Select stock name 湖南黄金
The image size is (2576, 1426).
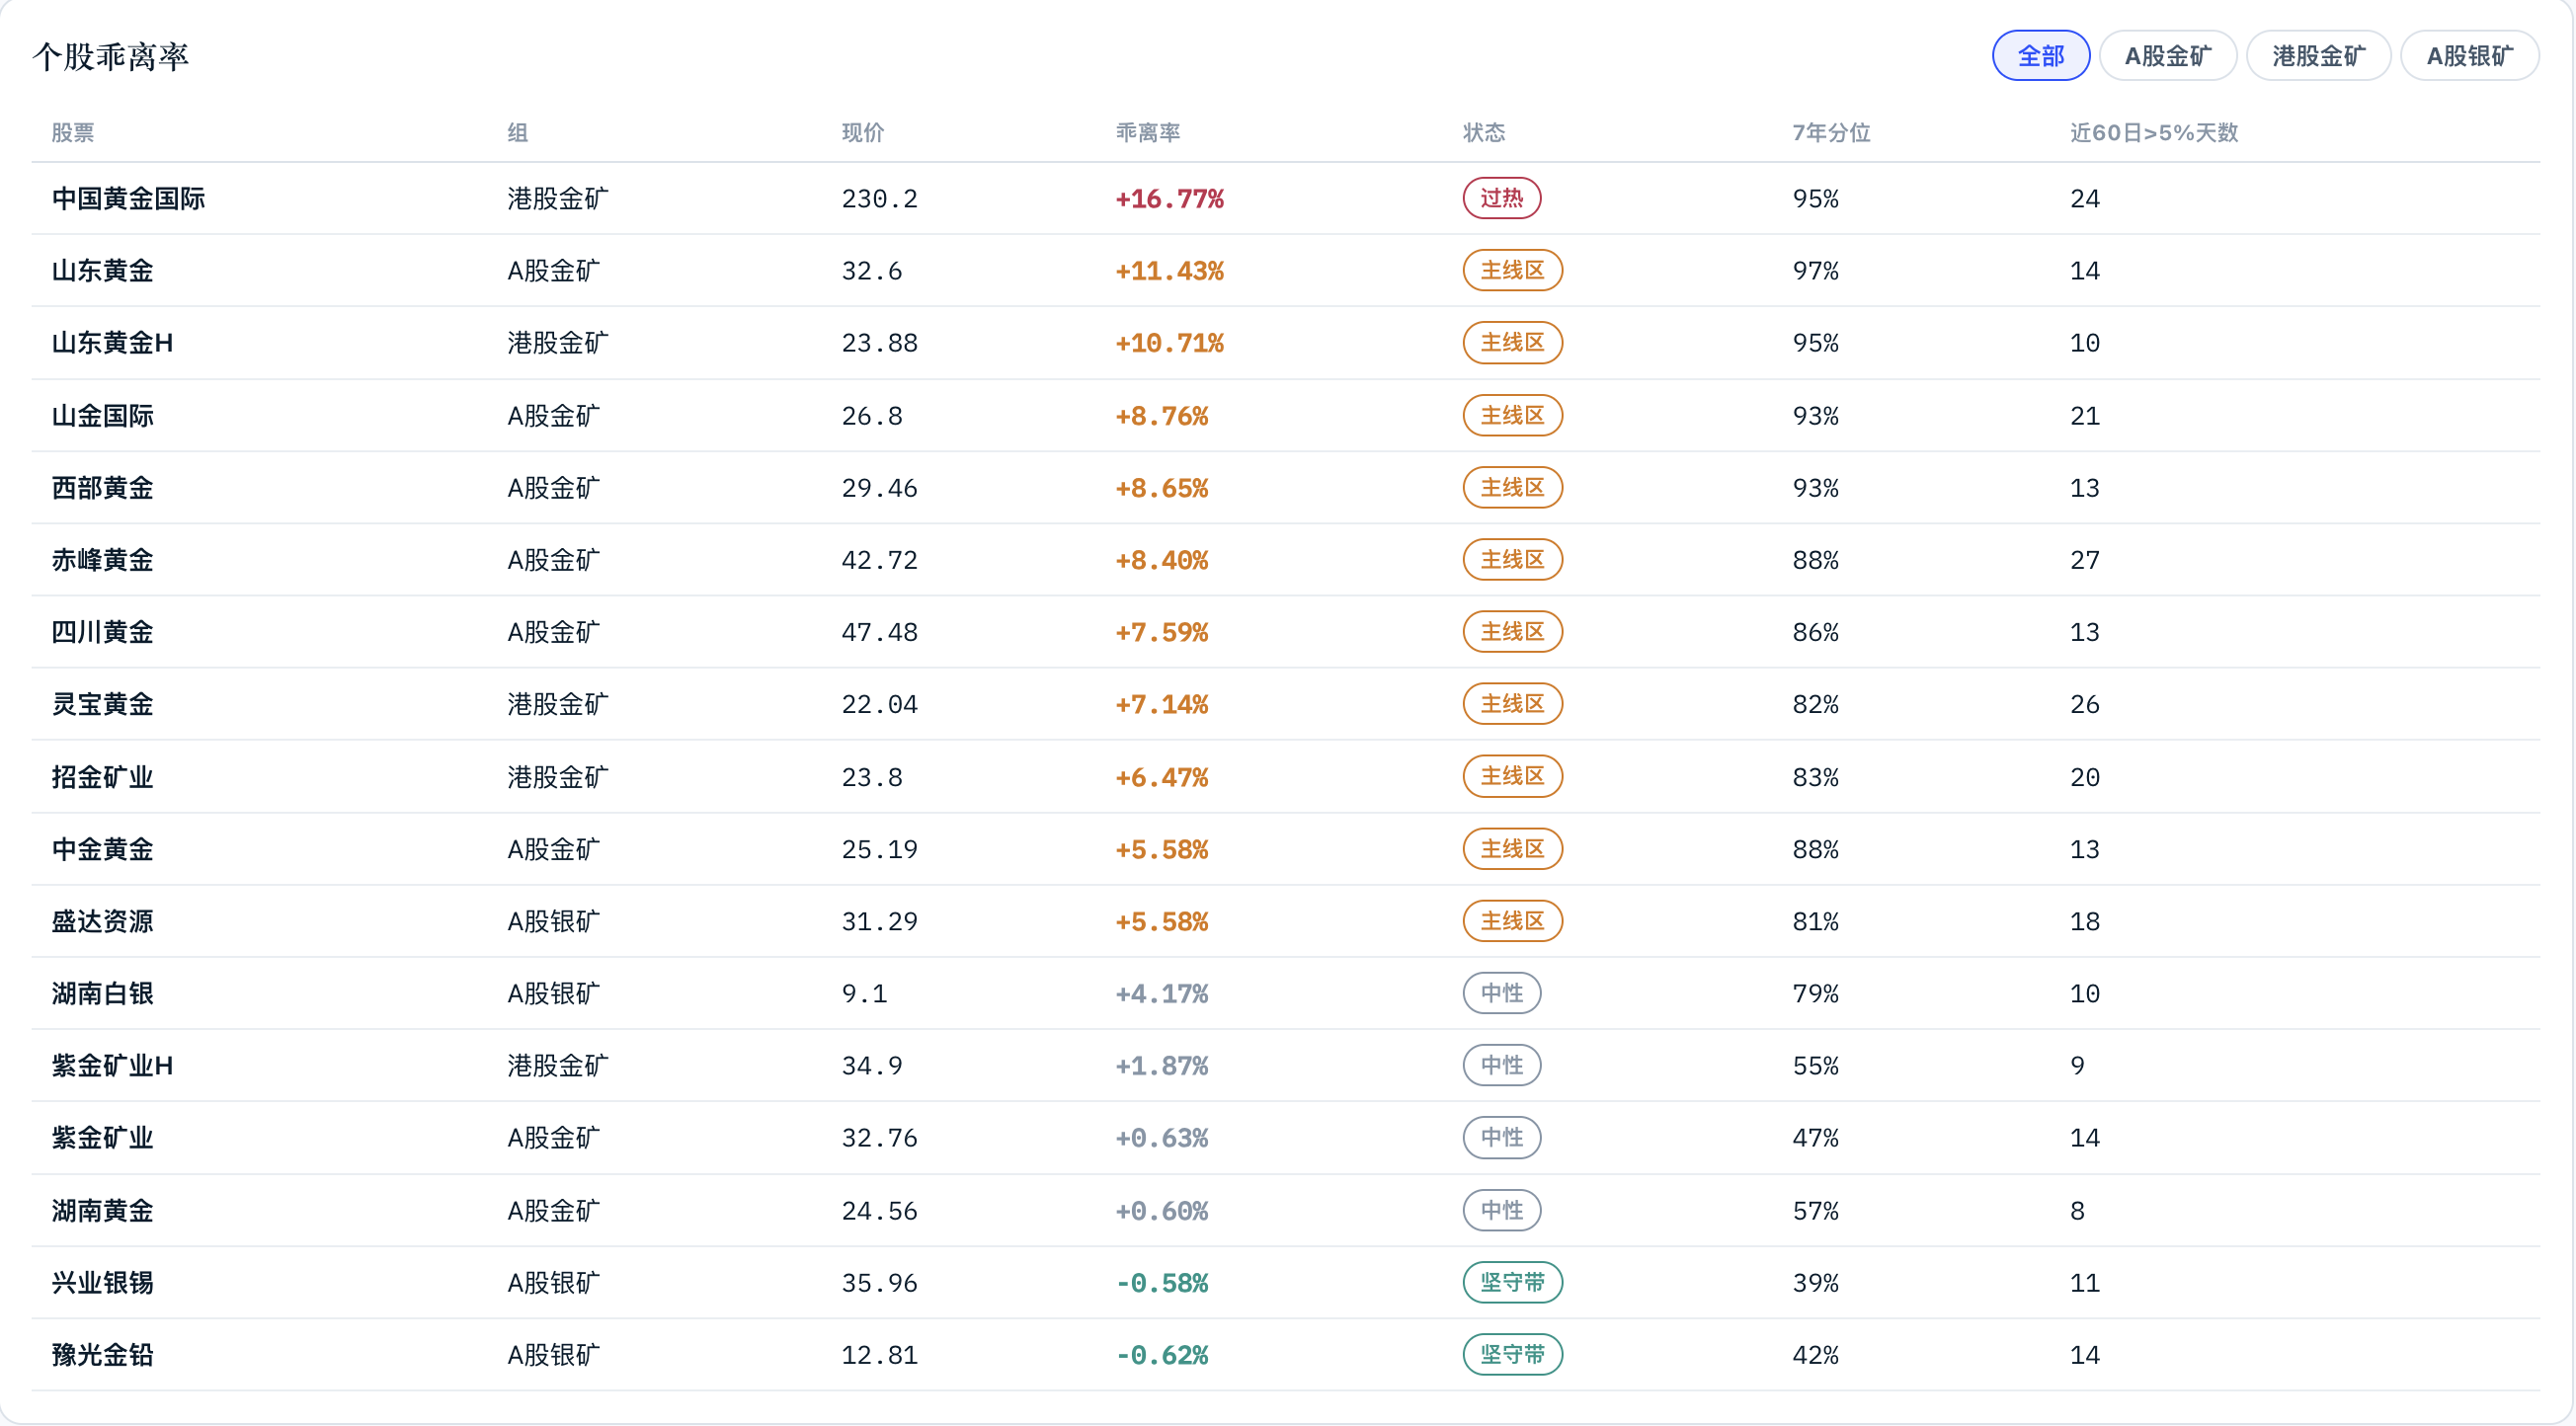click(x=102, y=1211)
